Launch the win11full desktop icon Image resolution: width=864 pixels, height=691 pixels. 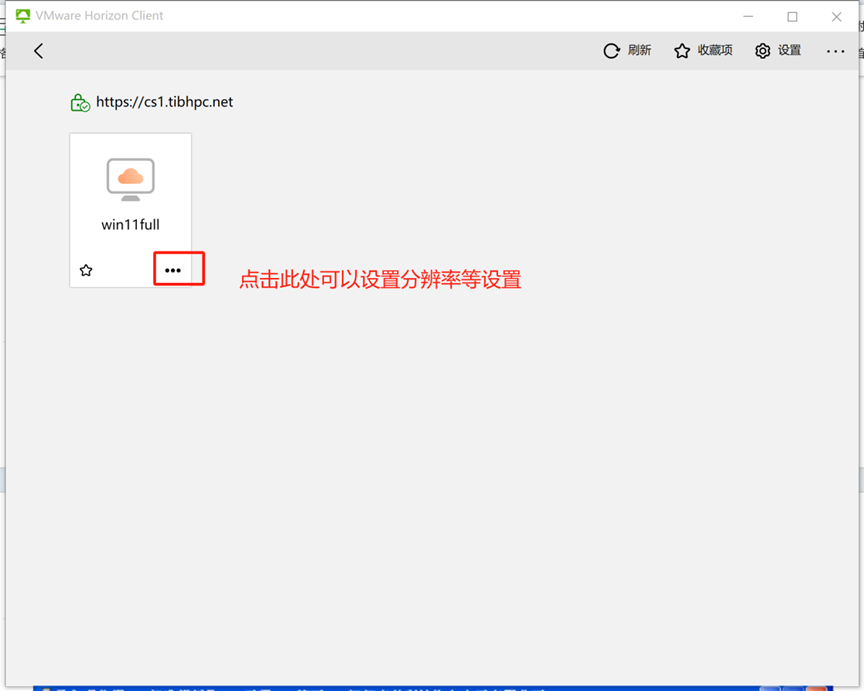point(131,180)
